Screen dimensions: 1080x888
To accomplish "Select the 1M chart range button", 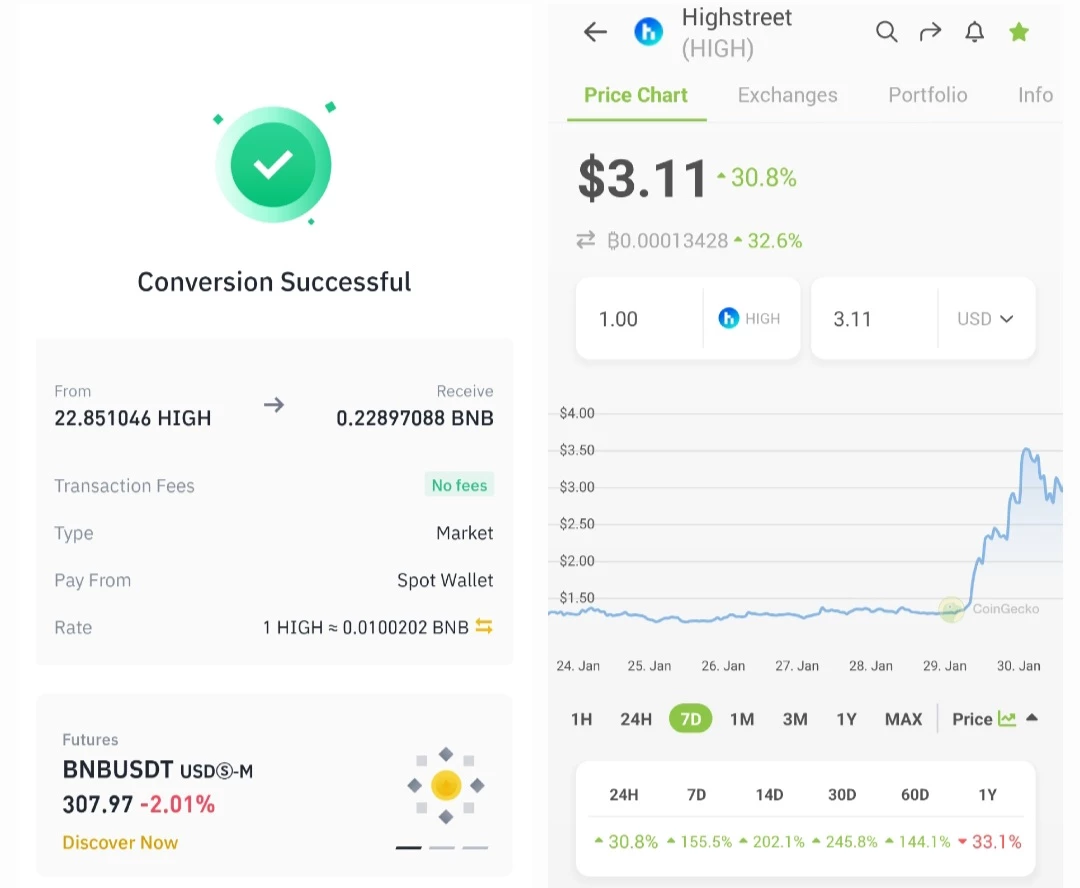I will (x=742, y=719).
